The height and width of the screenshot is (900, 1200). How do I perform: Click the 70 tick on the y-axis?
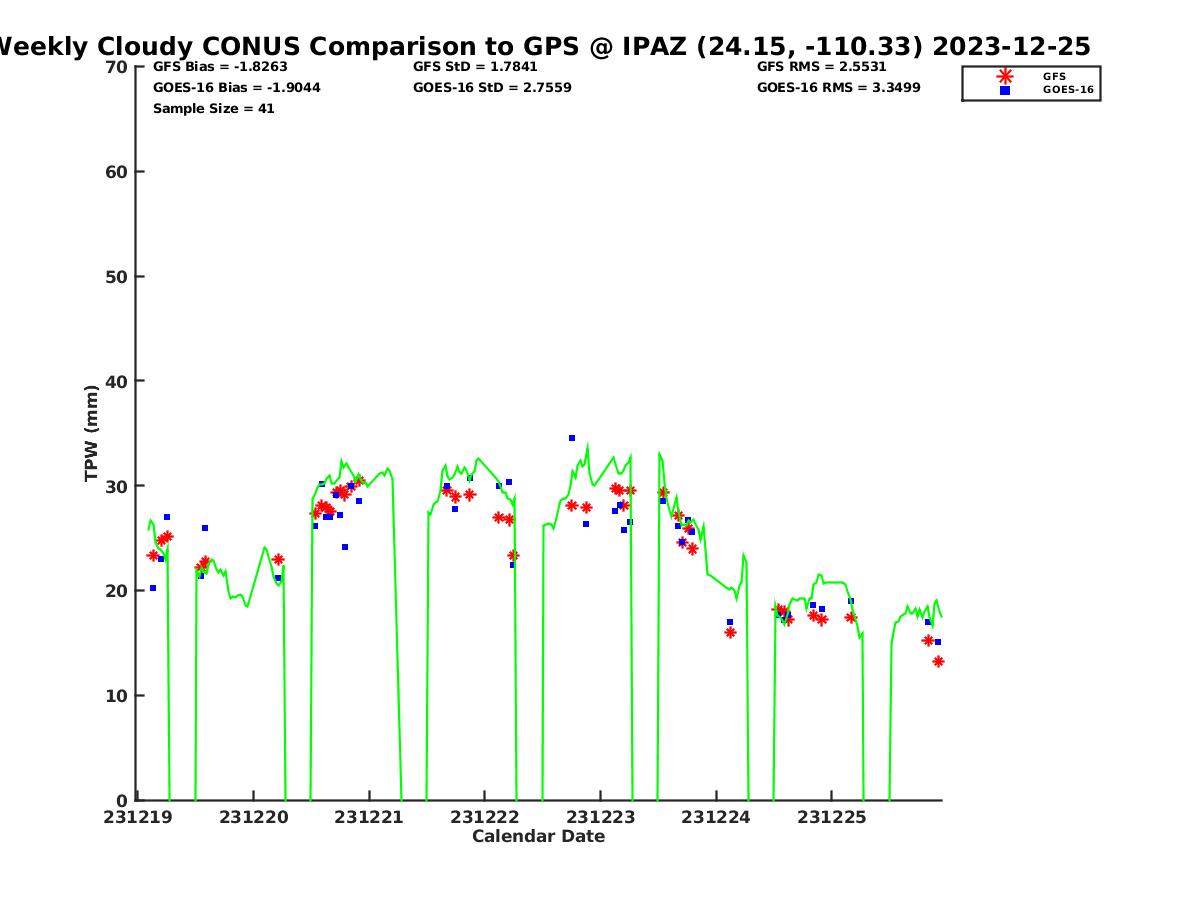point(116,67)
